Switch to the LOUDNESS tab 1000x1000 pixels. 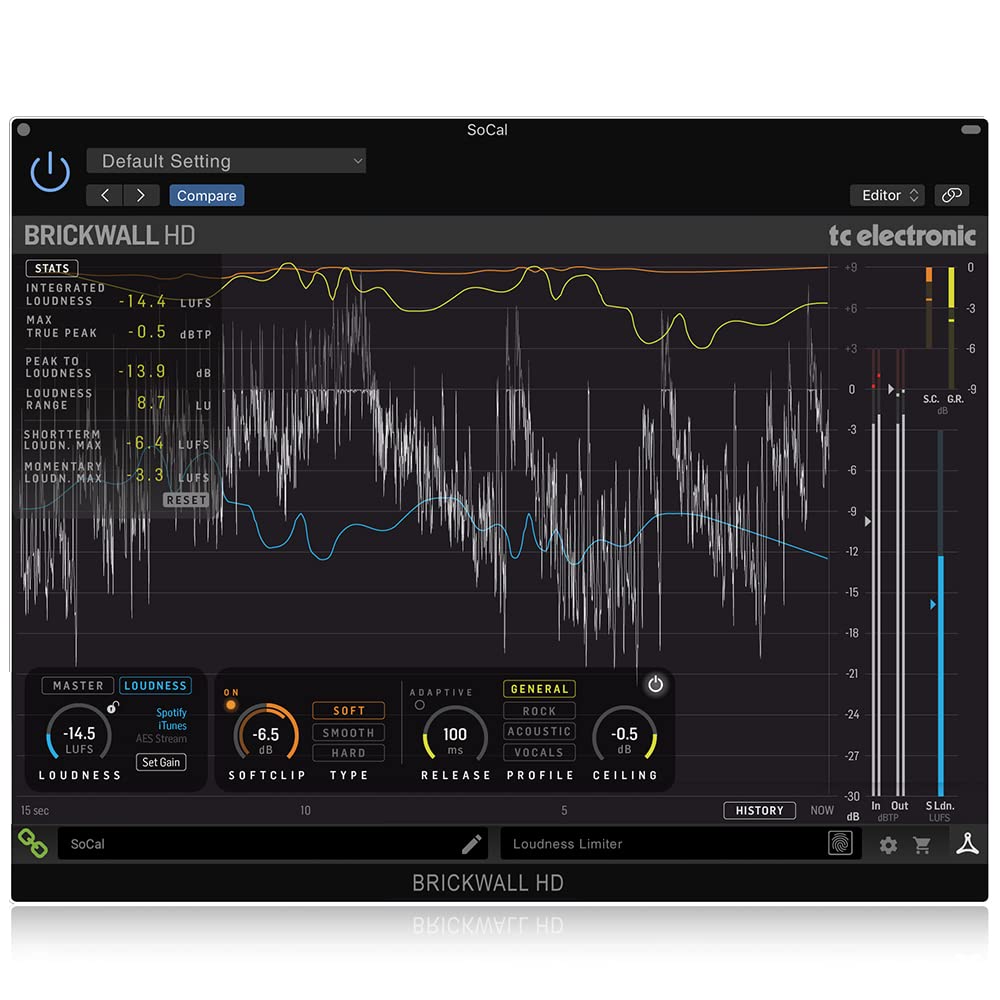tap(155, 686)
